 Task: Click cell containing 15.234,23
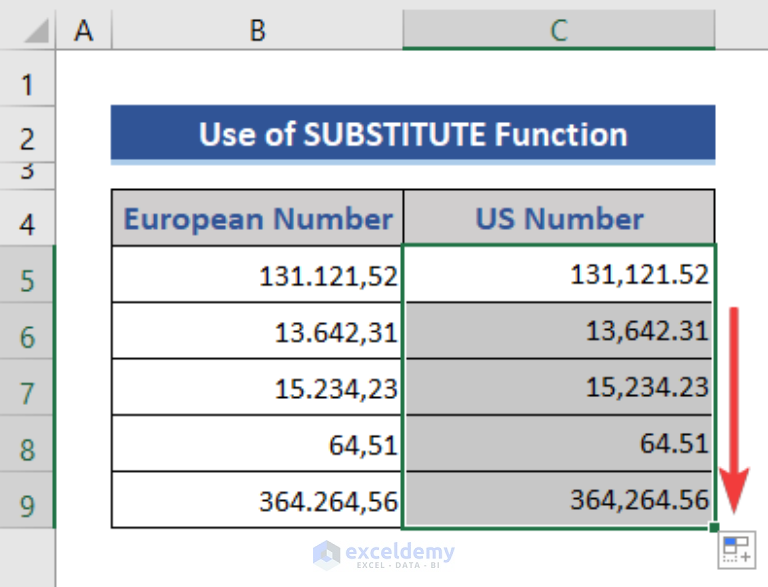click(x=257, y=387)
